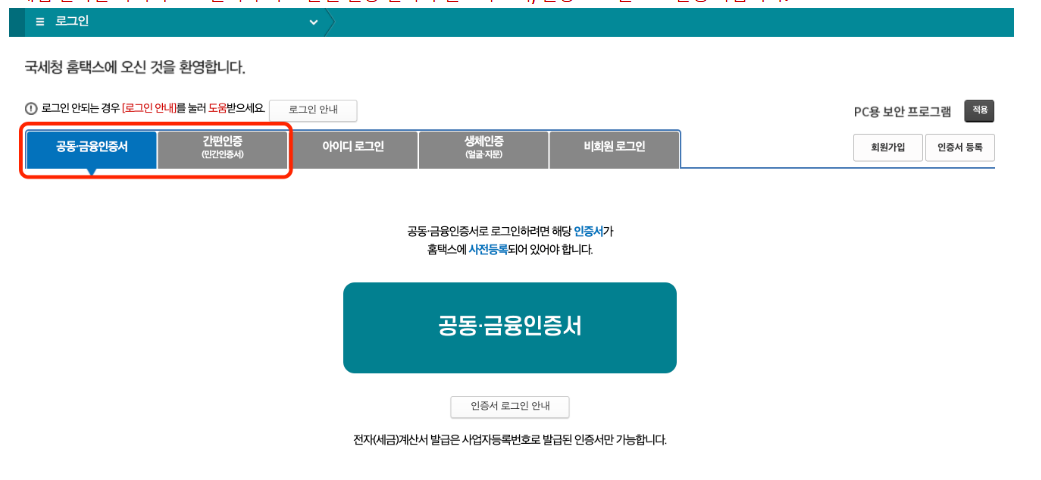Image resolution: width=1041 pixels, height=480 pixels.
Task: Click the 로그인 breadcrumb label
Action: tap(72, 22)
